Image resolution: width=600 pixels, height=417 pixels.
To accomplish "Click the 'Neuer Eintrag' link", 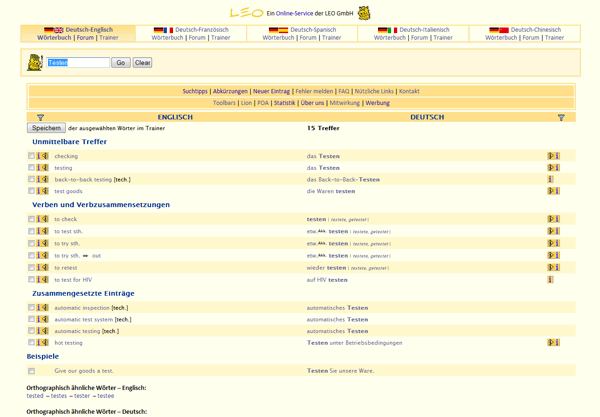I will [270, 91].
